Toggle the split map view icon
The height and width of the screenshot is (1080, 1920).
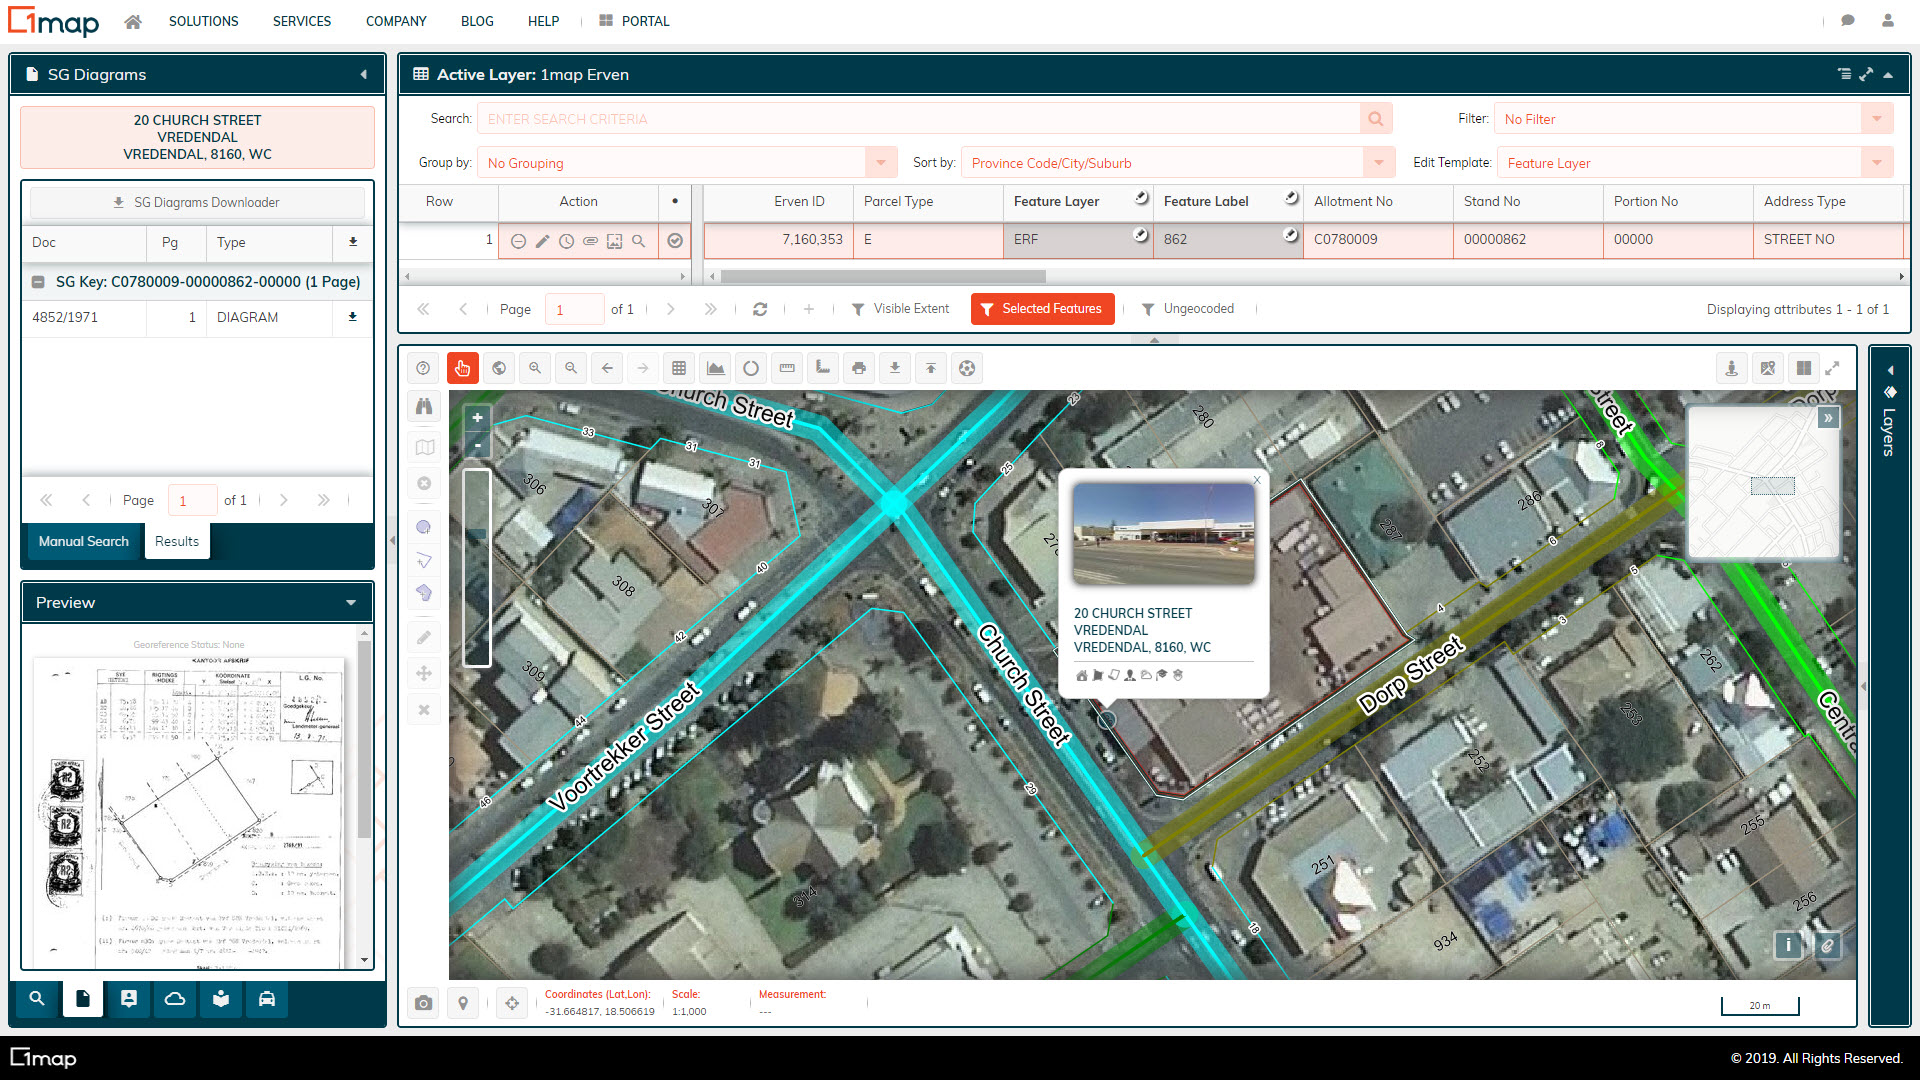pos(1804,368)
